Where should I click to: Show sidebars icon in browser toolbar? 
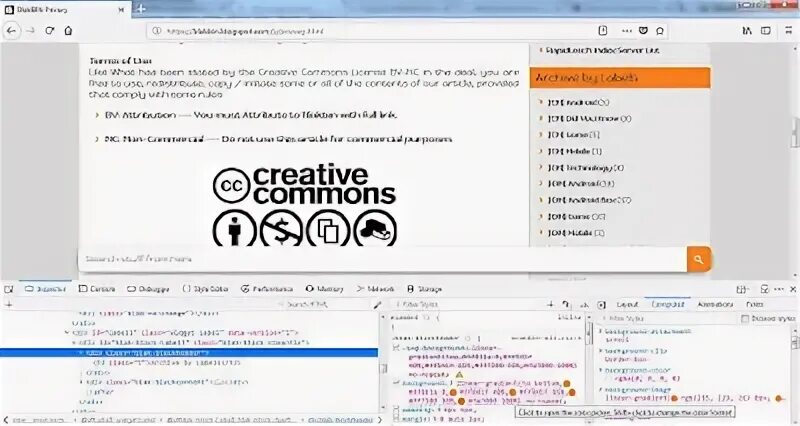[766, 31]
